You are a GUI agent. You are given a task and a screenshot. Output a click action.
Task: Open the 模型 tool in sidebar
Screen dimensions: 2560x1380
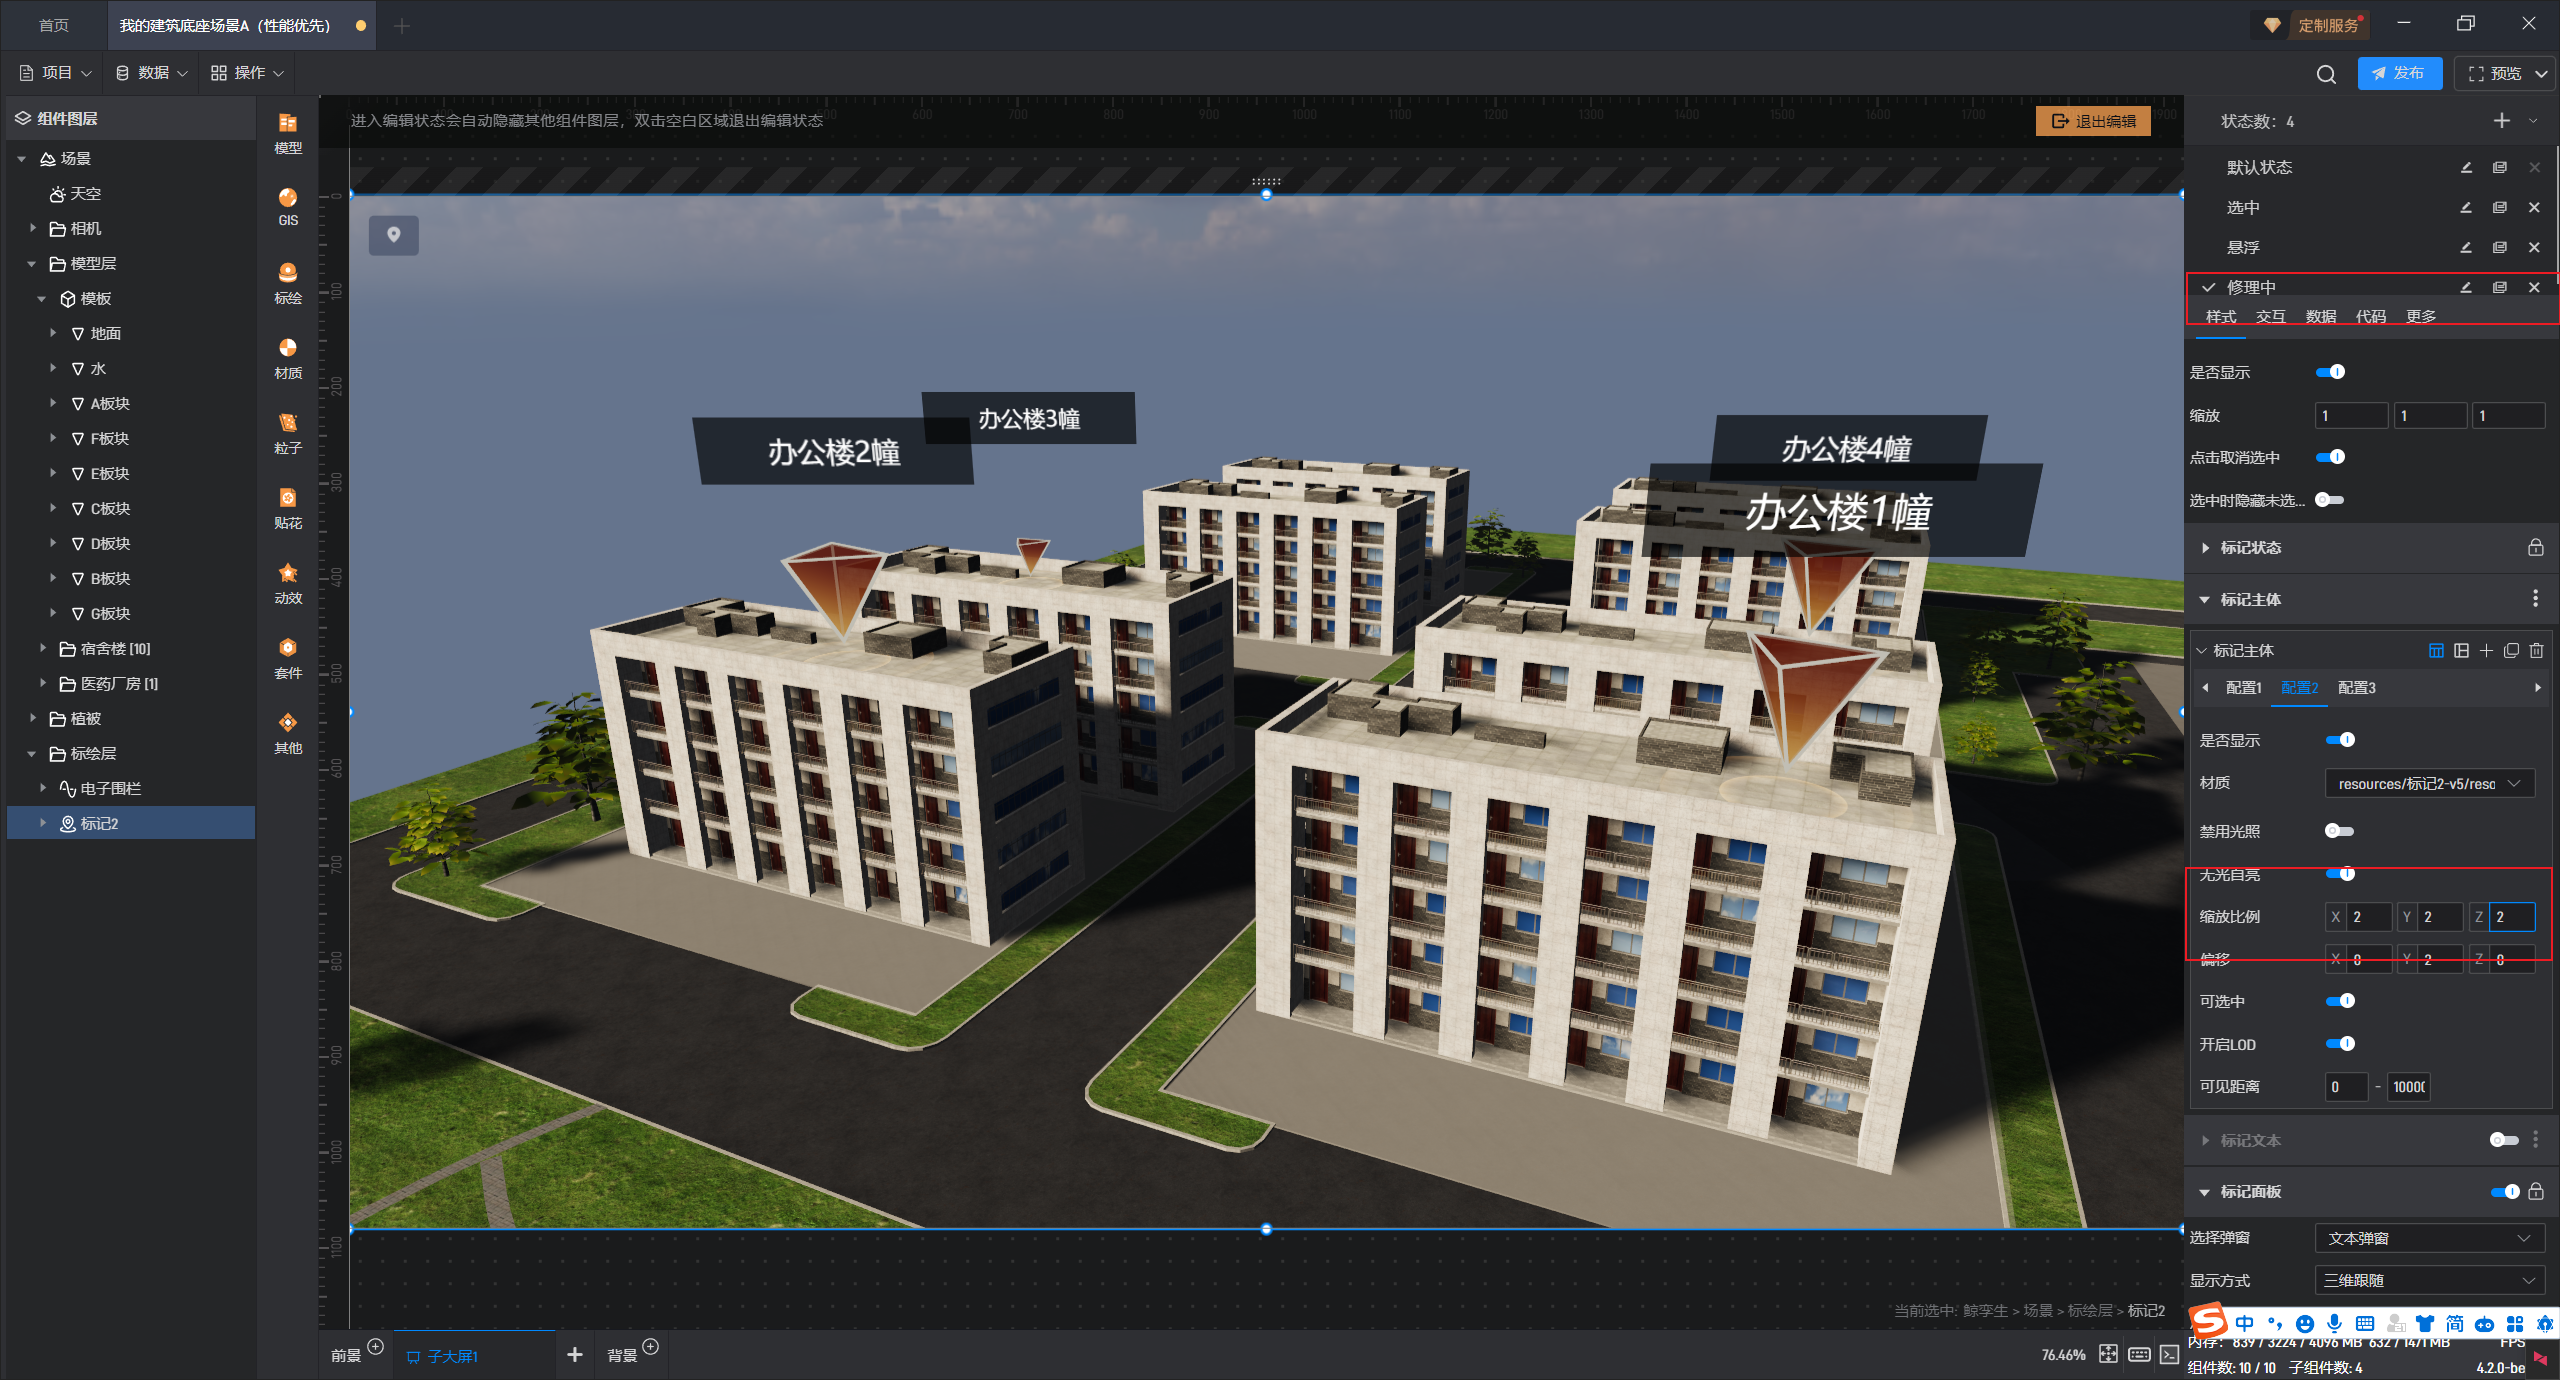(x=288, y=132)
